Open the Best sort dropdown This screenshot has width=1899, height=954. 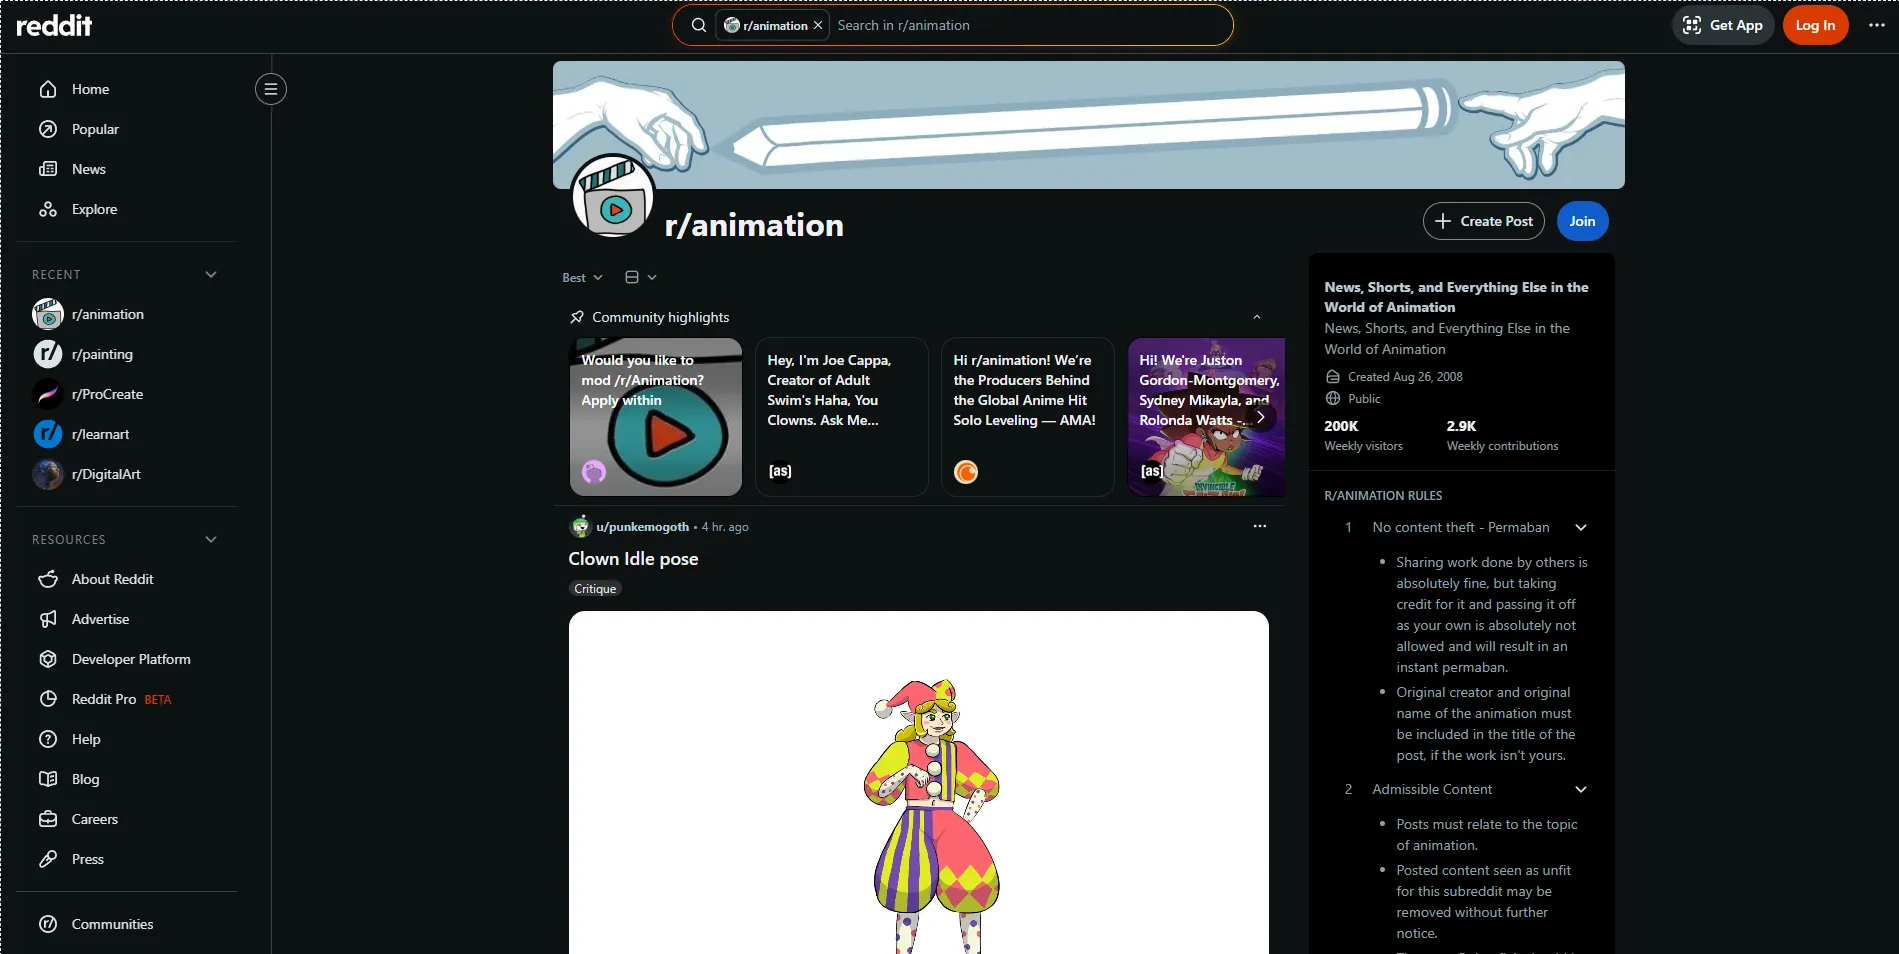click(582, 277)
